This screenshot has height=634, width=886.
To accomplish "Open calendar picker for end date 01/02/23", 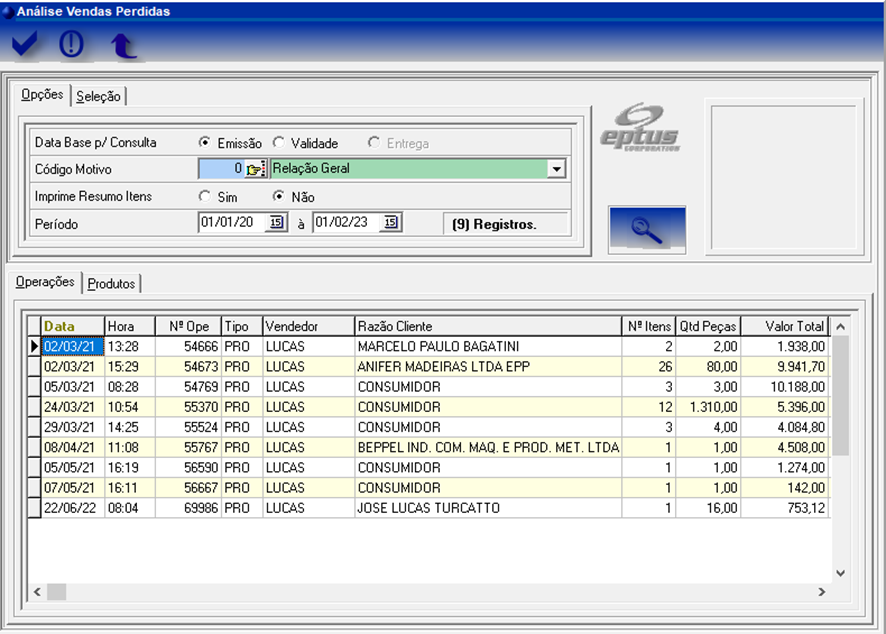I will (391, 223).
